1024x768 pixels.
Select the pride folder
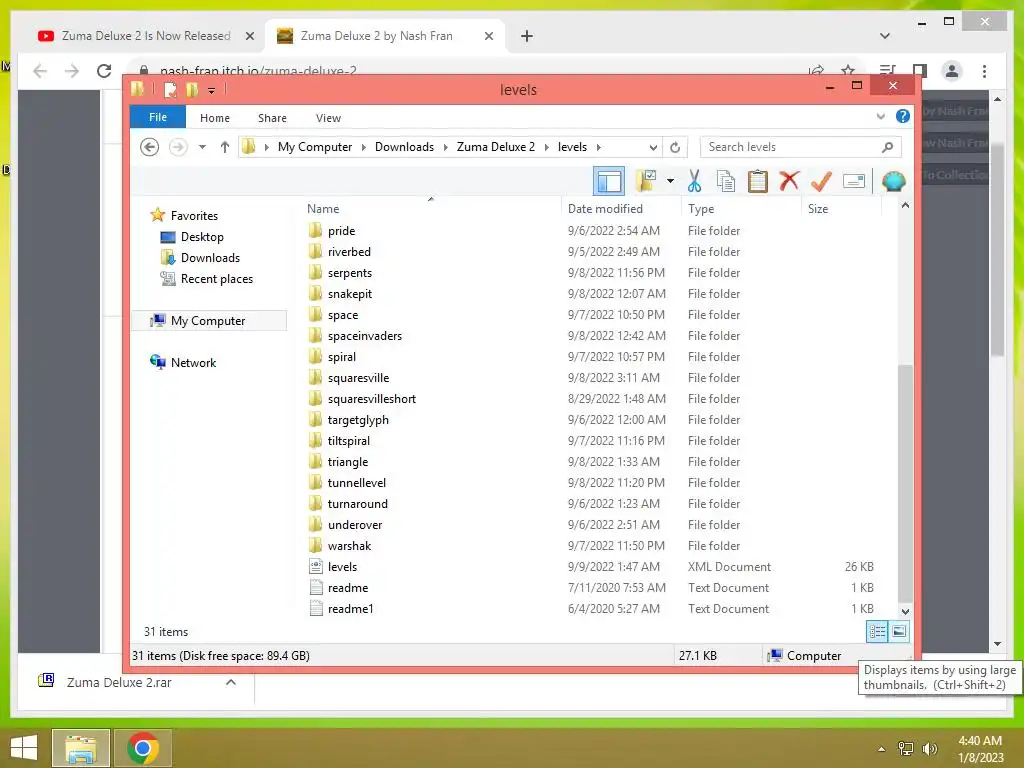coord(342,231)
